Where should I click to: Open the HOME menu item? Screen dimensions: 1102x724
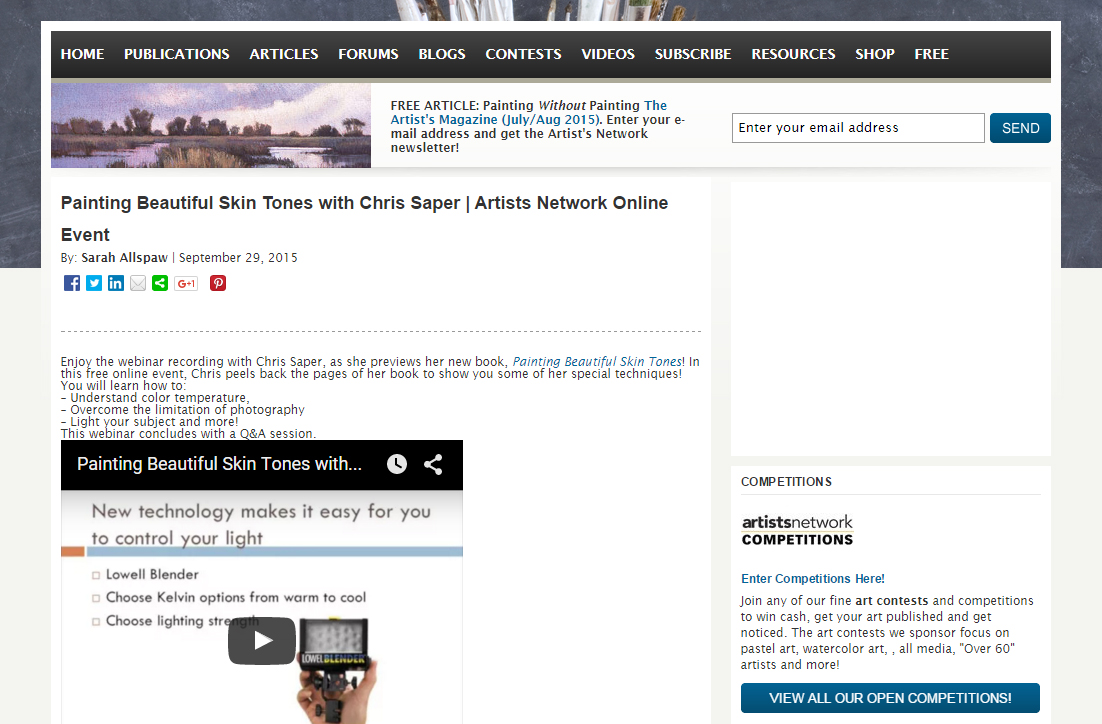(x=82, y=54)
